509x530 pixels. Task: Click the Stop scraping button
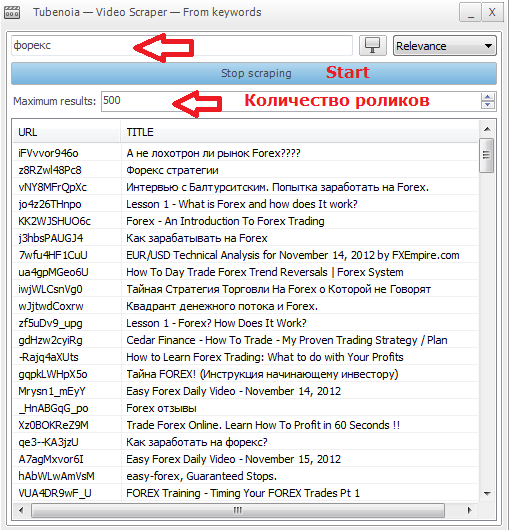(x=254, y=73)
